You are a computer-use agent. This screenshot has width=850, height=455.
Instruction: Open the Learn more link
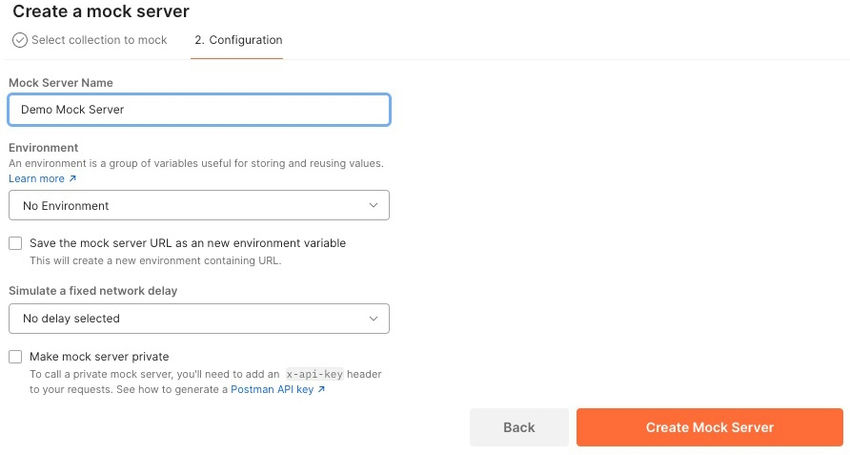click(x=36, y=179)
